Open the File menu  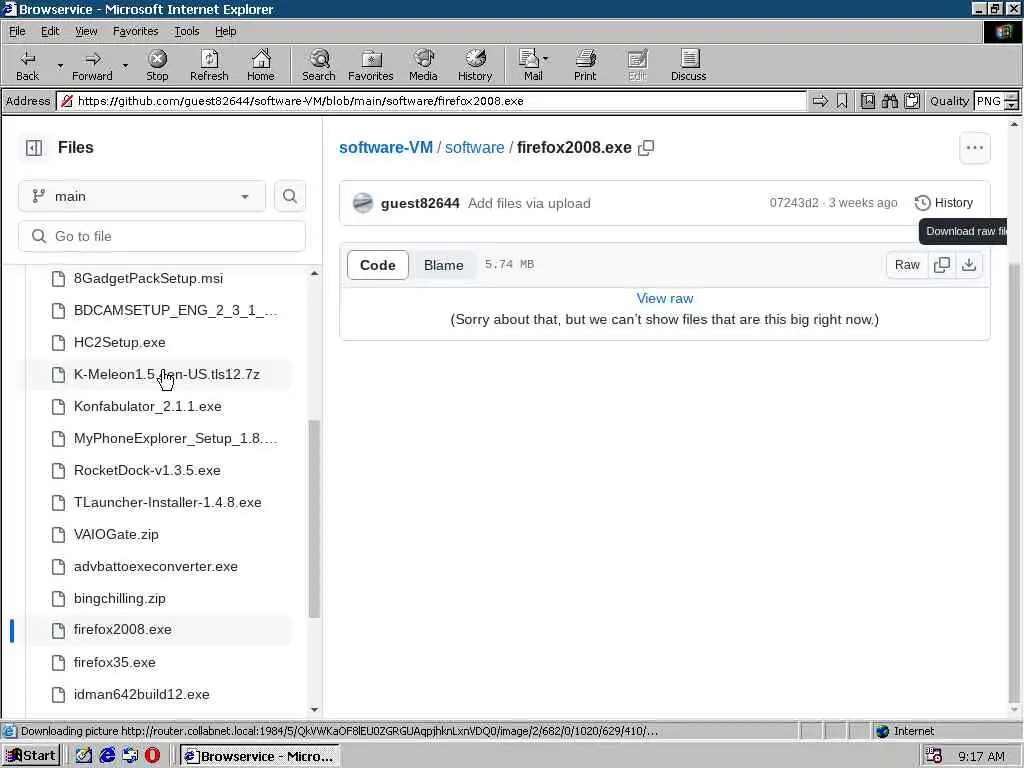pos(17,31)
